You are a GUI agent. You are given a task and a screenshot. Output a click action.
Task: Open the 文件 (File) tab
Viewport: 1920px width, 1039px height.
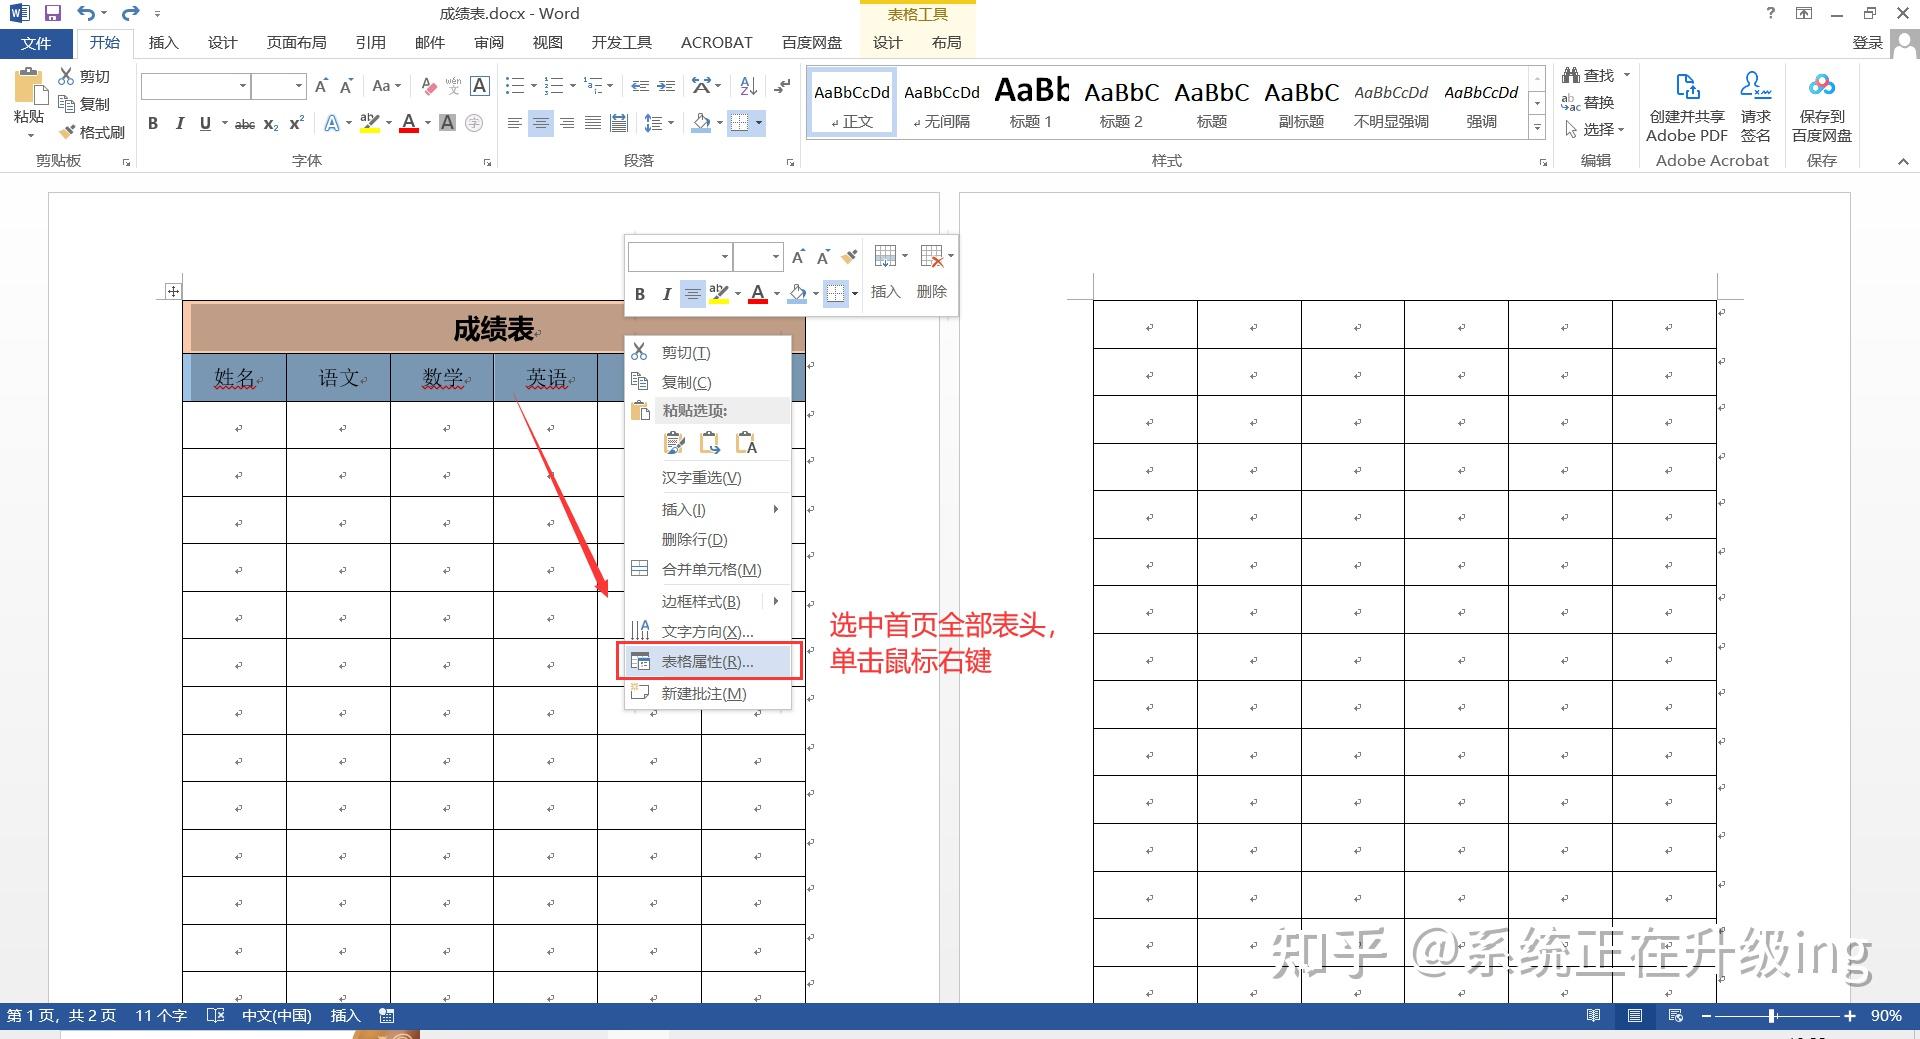point(36,43)
